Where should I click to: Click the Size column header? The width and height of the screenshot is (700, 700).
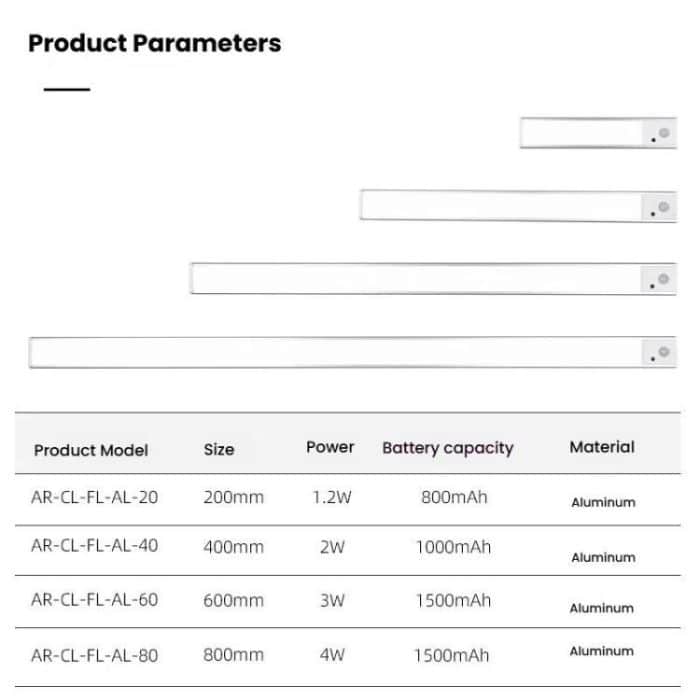pyautogui.click(x=219, y=450)
